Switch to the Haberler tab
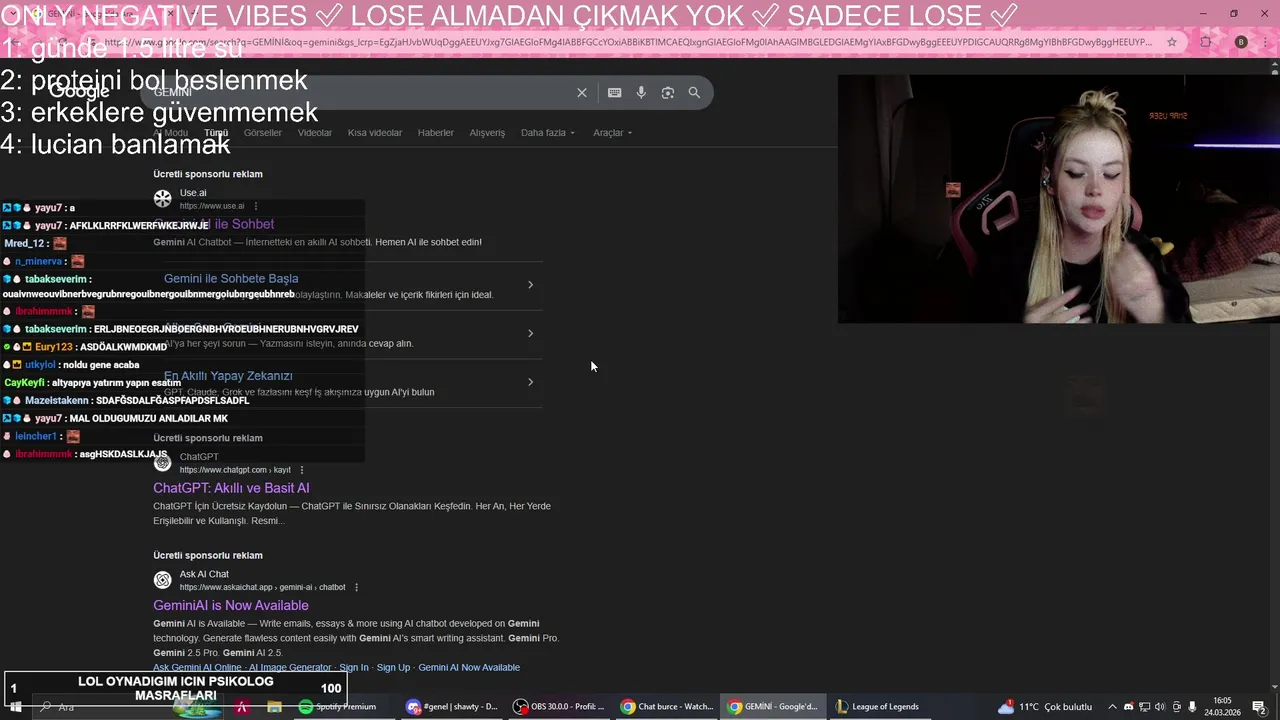 436,133
